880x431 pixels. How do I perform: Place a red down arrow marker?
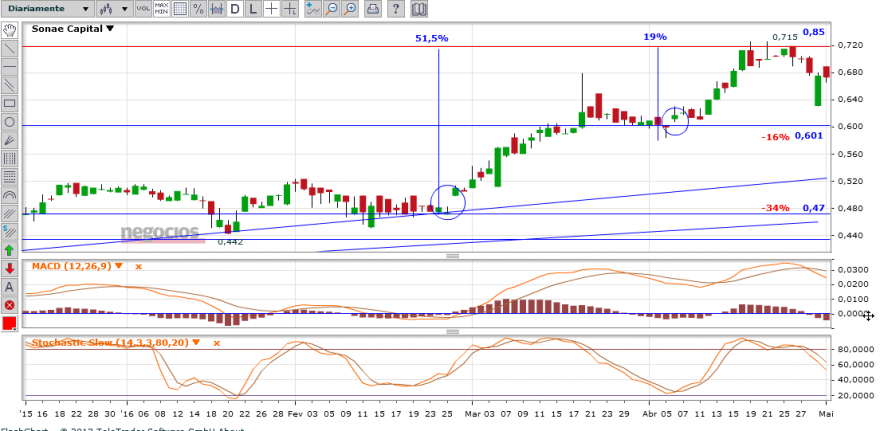[x=10, y=269]
